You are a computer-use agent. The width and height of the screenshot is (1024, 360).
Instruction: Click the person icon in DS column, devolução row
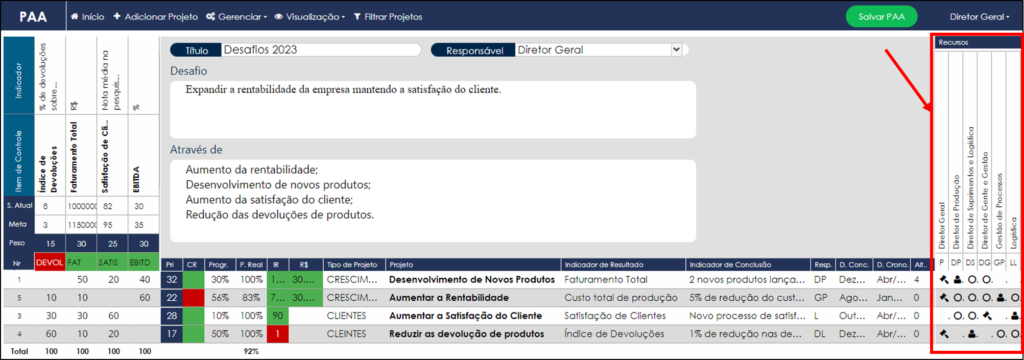point(972,334)
